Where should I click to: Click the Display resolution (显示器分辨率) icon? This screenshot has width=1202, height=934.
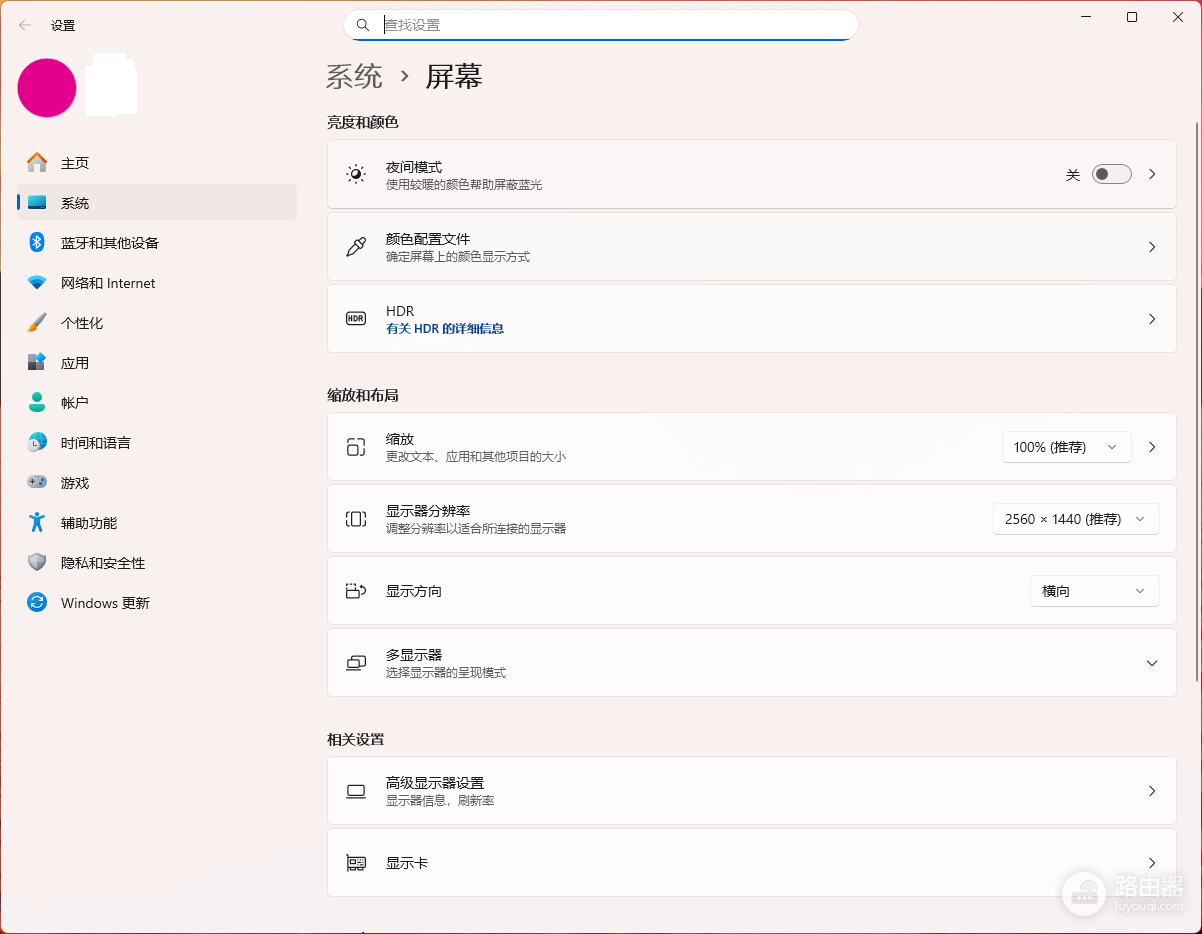[x=356, y=519]
